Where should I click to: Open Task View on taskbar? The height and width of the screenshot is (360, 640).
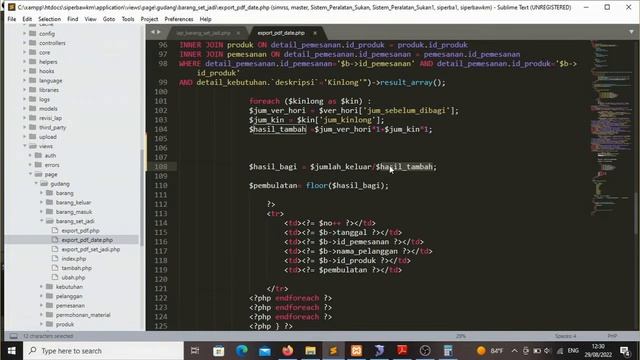coord(195,351)
